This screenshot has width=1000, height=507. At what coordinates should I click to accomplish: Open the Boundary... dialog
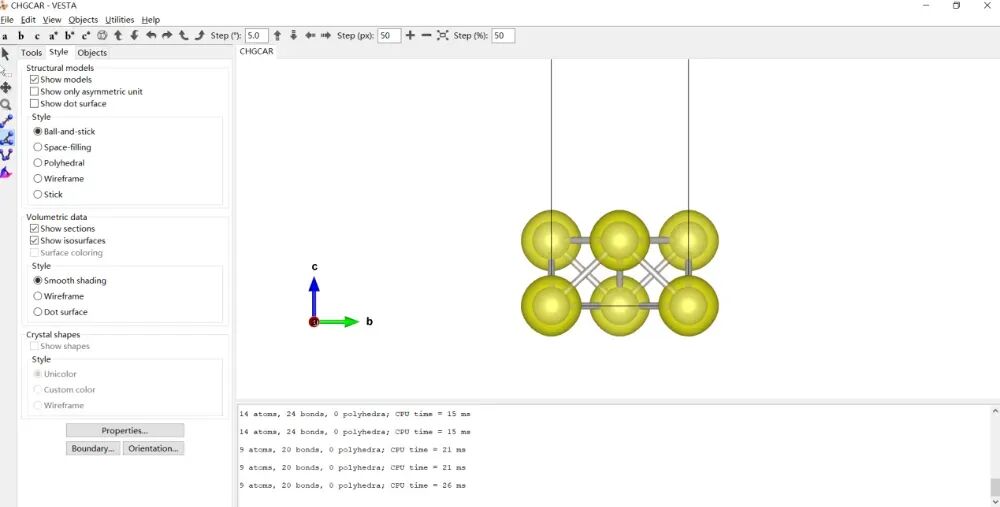pos(93,448)
